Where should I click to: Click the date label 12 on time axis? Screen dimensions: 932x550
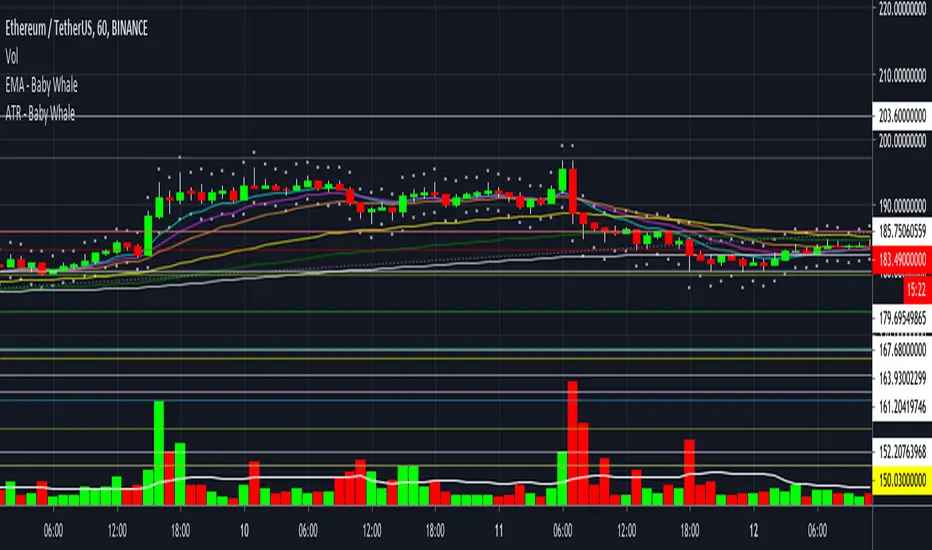pyautogui.click(x=754, y=530)
